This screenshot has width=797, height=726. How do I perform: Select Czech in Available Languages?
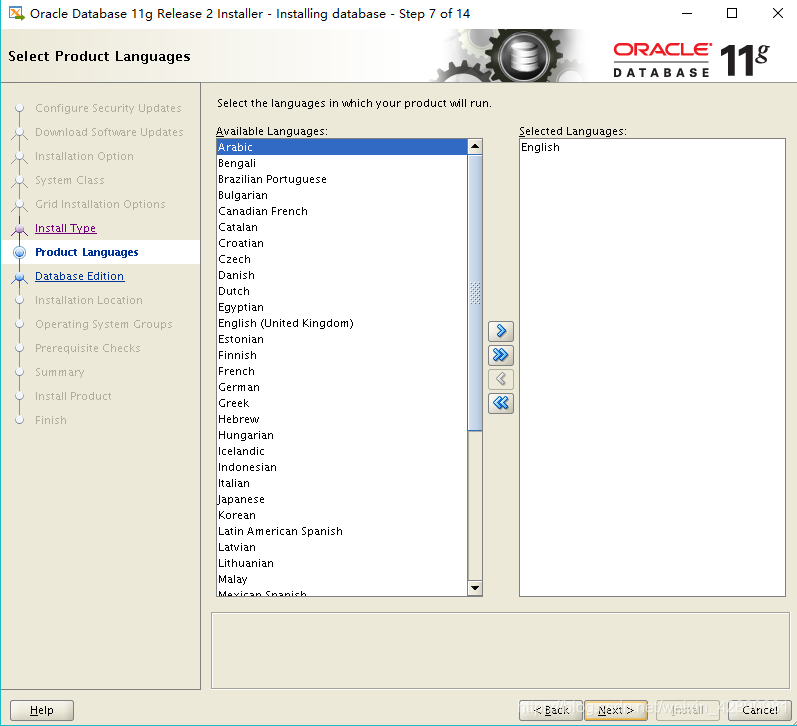[x=342, y=259]
